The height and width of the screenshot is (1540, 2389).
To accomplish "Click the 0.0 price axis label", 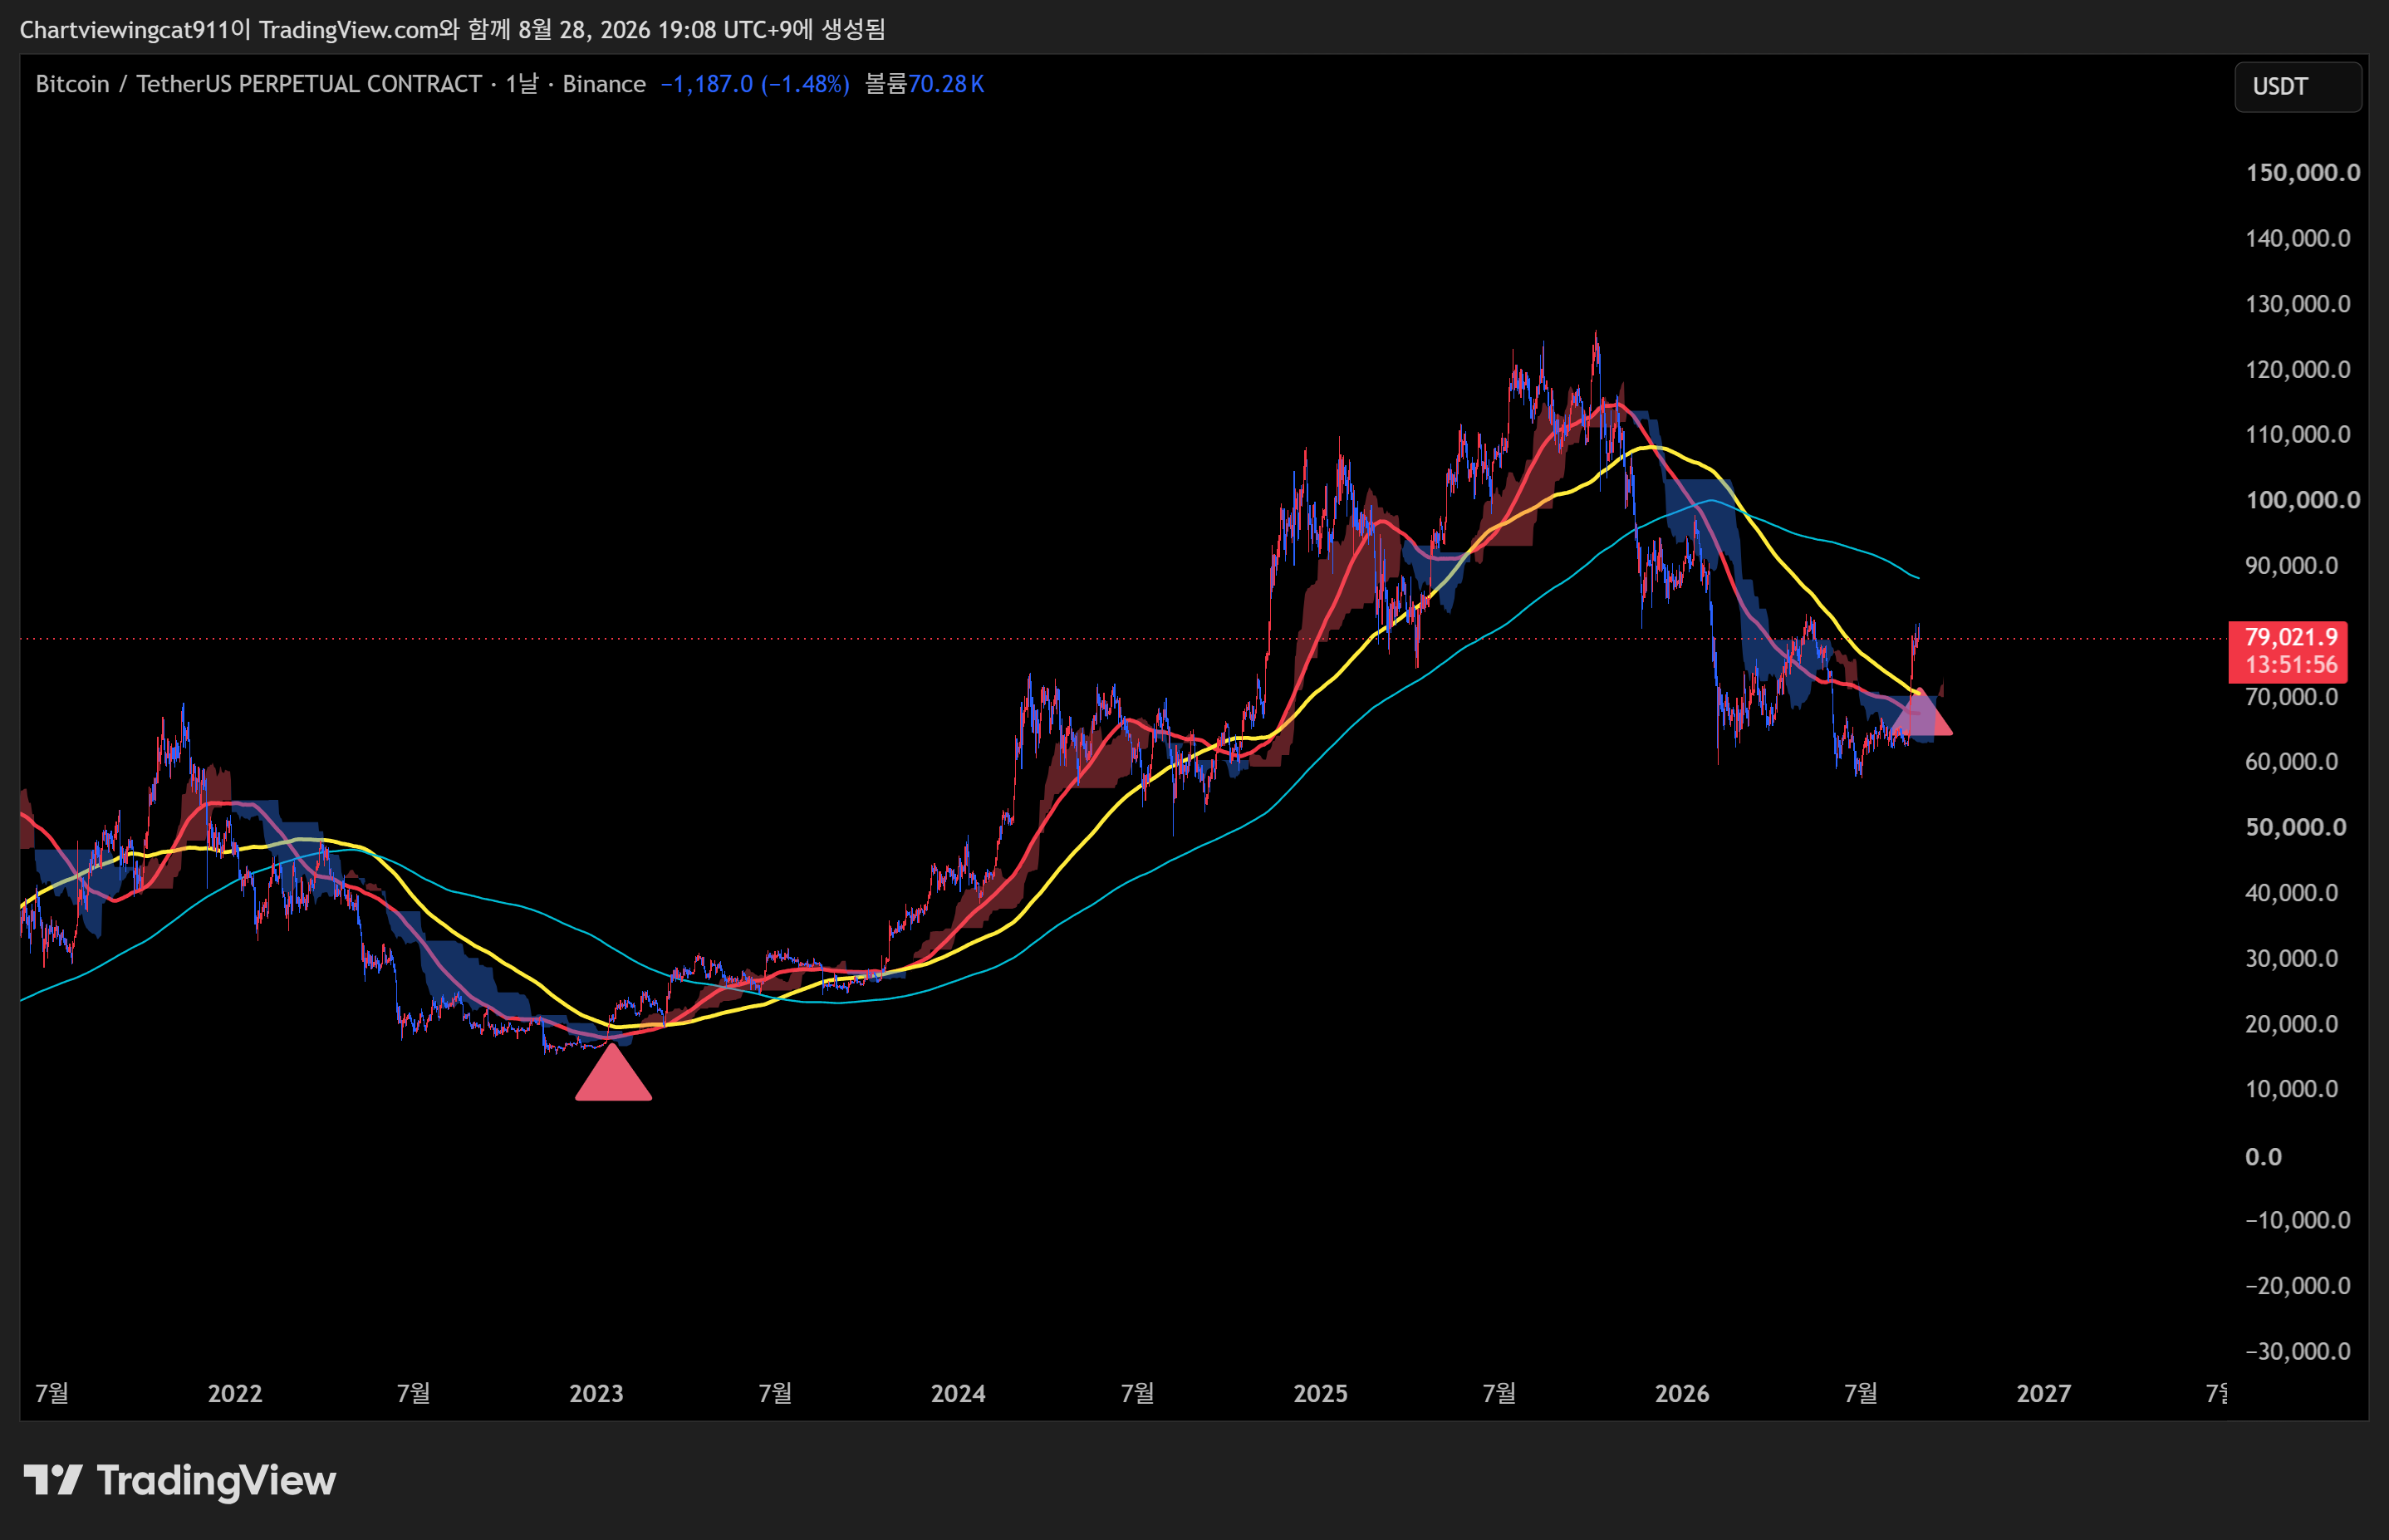I will tap(2264, 1157).
